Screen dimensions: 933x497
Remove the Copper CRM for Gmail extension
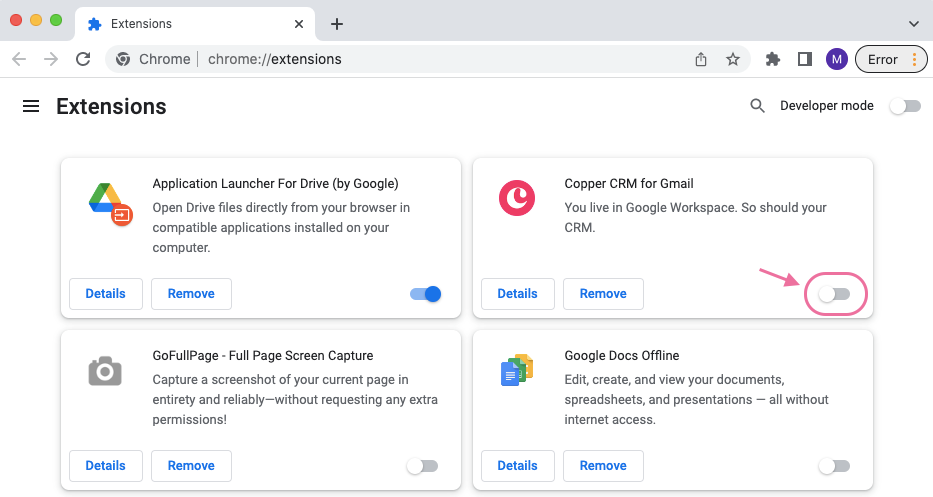(x=603, y=293)
